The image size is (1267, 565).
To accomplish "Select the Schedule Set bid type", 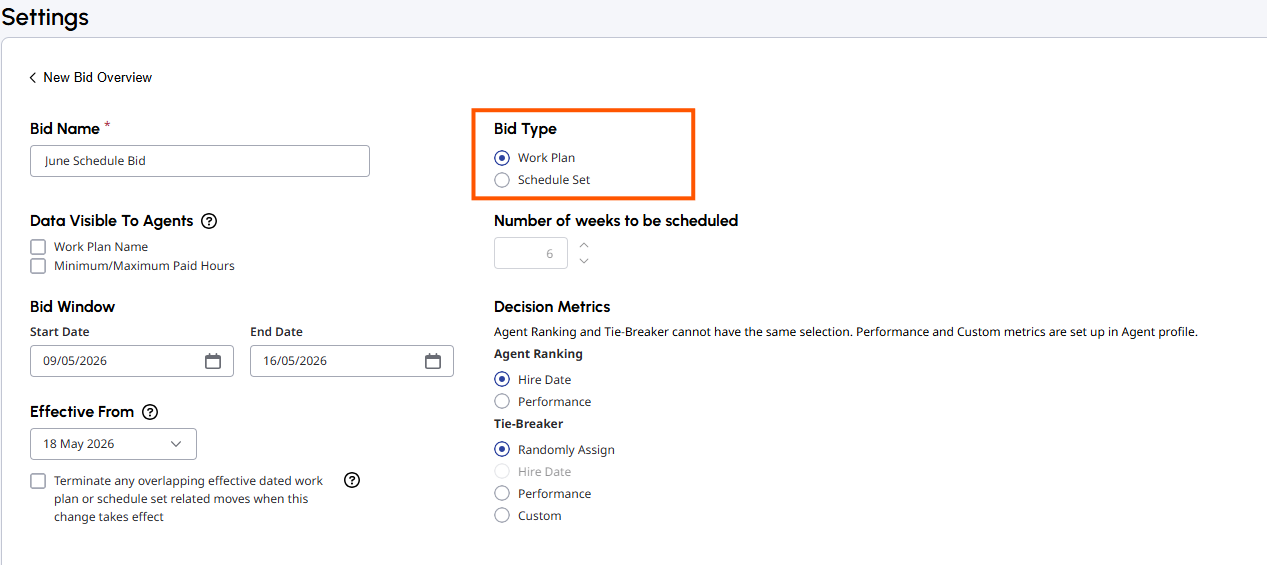I will click(x=502, y=180).
